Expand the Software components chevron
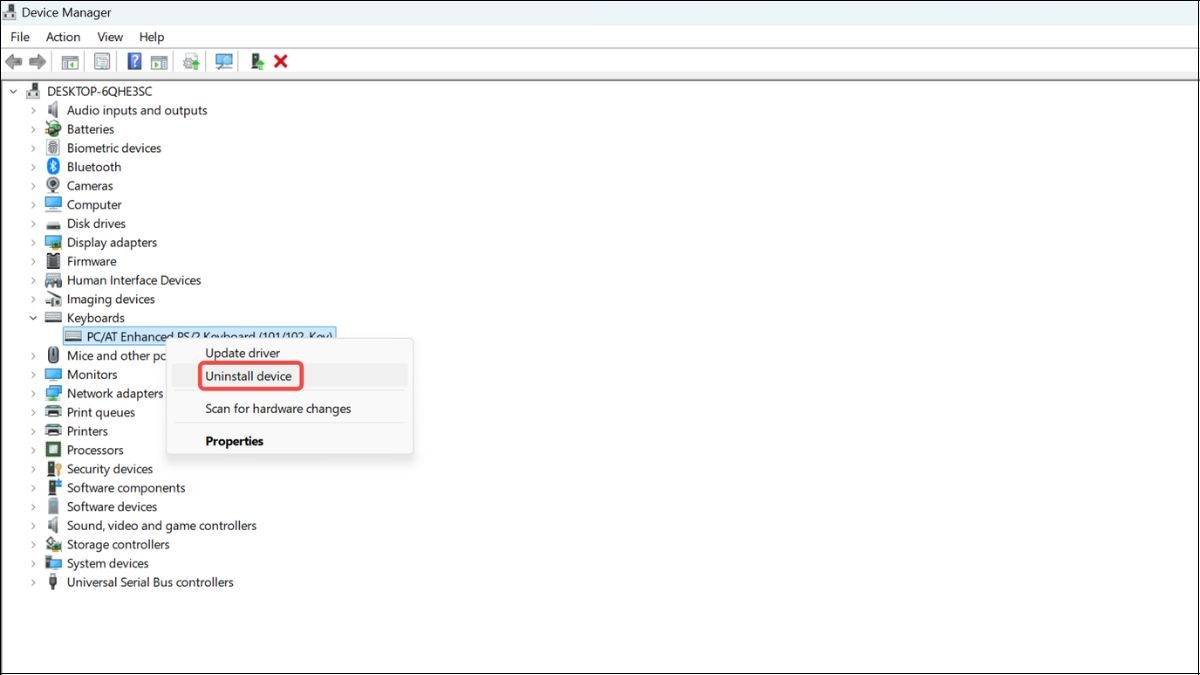Image resolution: width=1200 pixels, height=675 pixels. click(33, 488)
